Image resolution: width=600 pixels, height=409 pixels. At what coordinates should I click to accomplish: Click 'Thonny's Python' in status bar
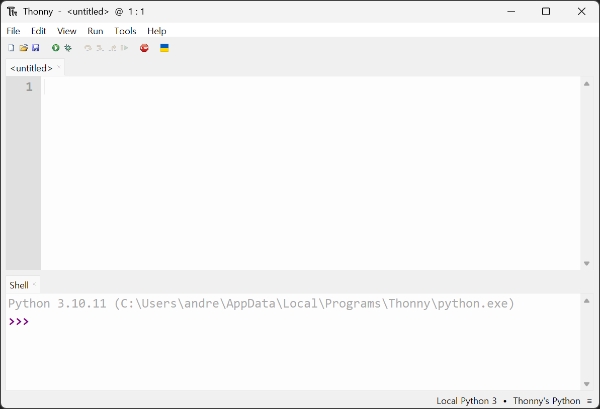[546, 401]
